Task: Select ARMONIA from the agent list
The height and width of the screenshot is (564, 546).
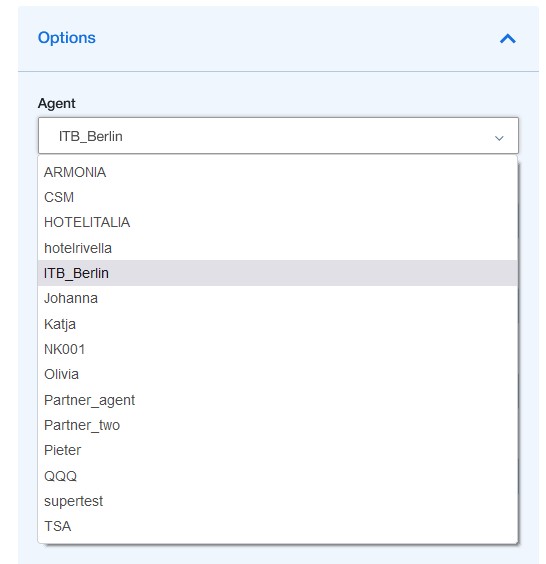Action: [277, 172]
